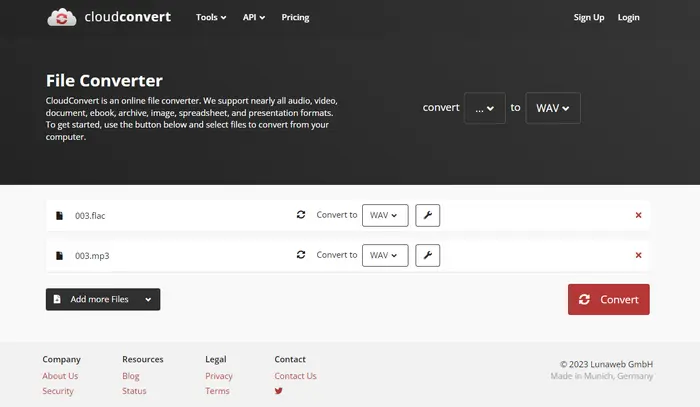Remove 003.flac with red X

click(638, 215)
